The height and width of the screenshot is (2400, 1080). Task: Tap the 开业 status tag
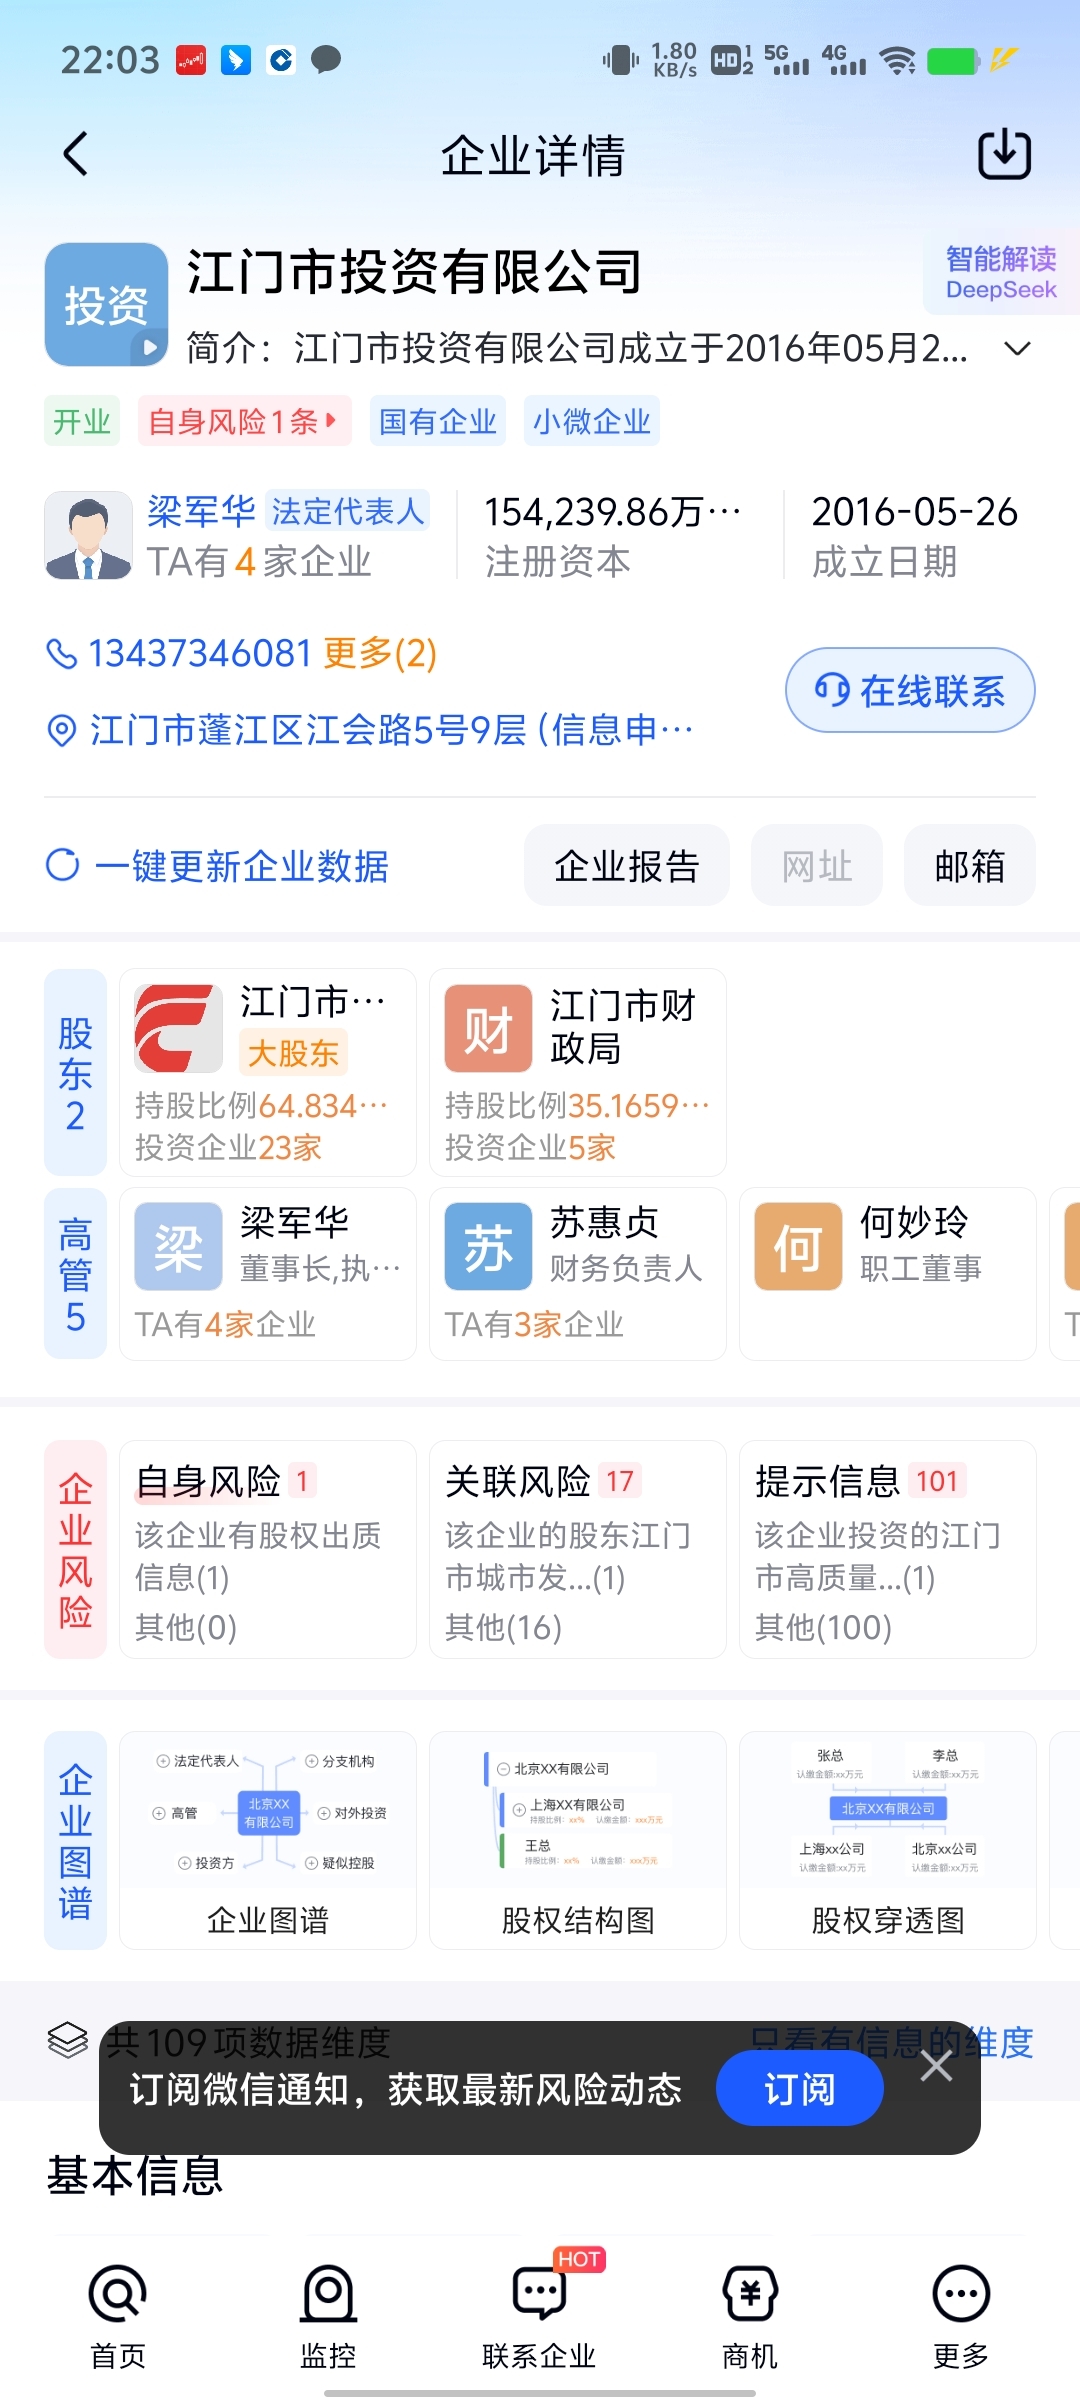click(82, 421)
